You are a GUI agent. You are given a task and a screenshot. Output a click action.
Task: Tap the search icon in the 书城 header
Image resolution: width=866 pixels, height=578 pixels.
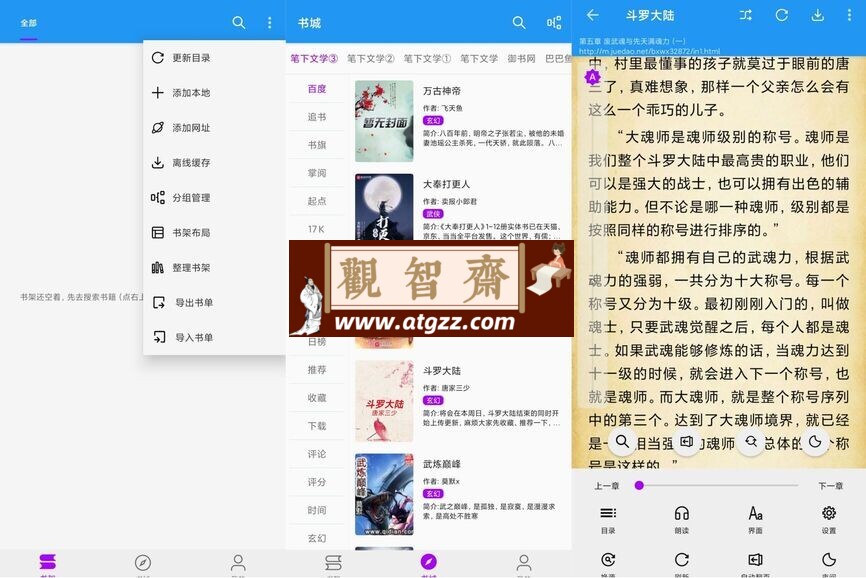click(519, 23)
